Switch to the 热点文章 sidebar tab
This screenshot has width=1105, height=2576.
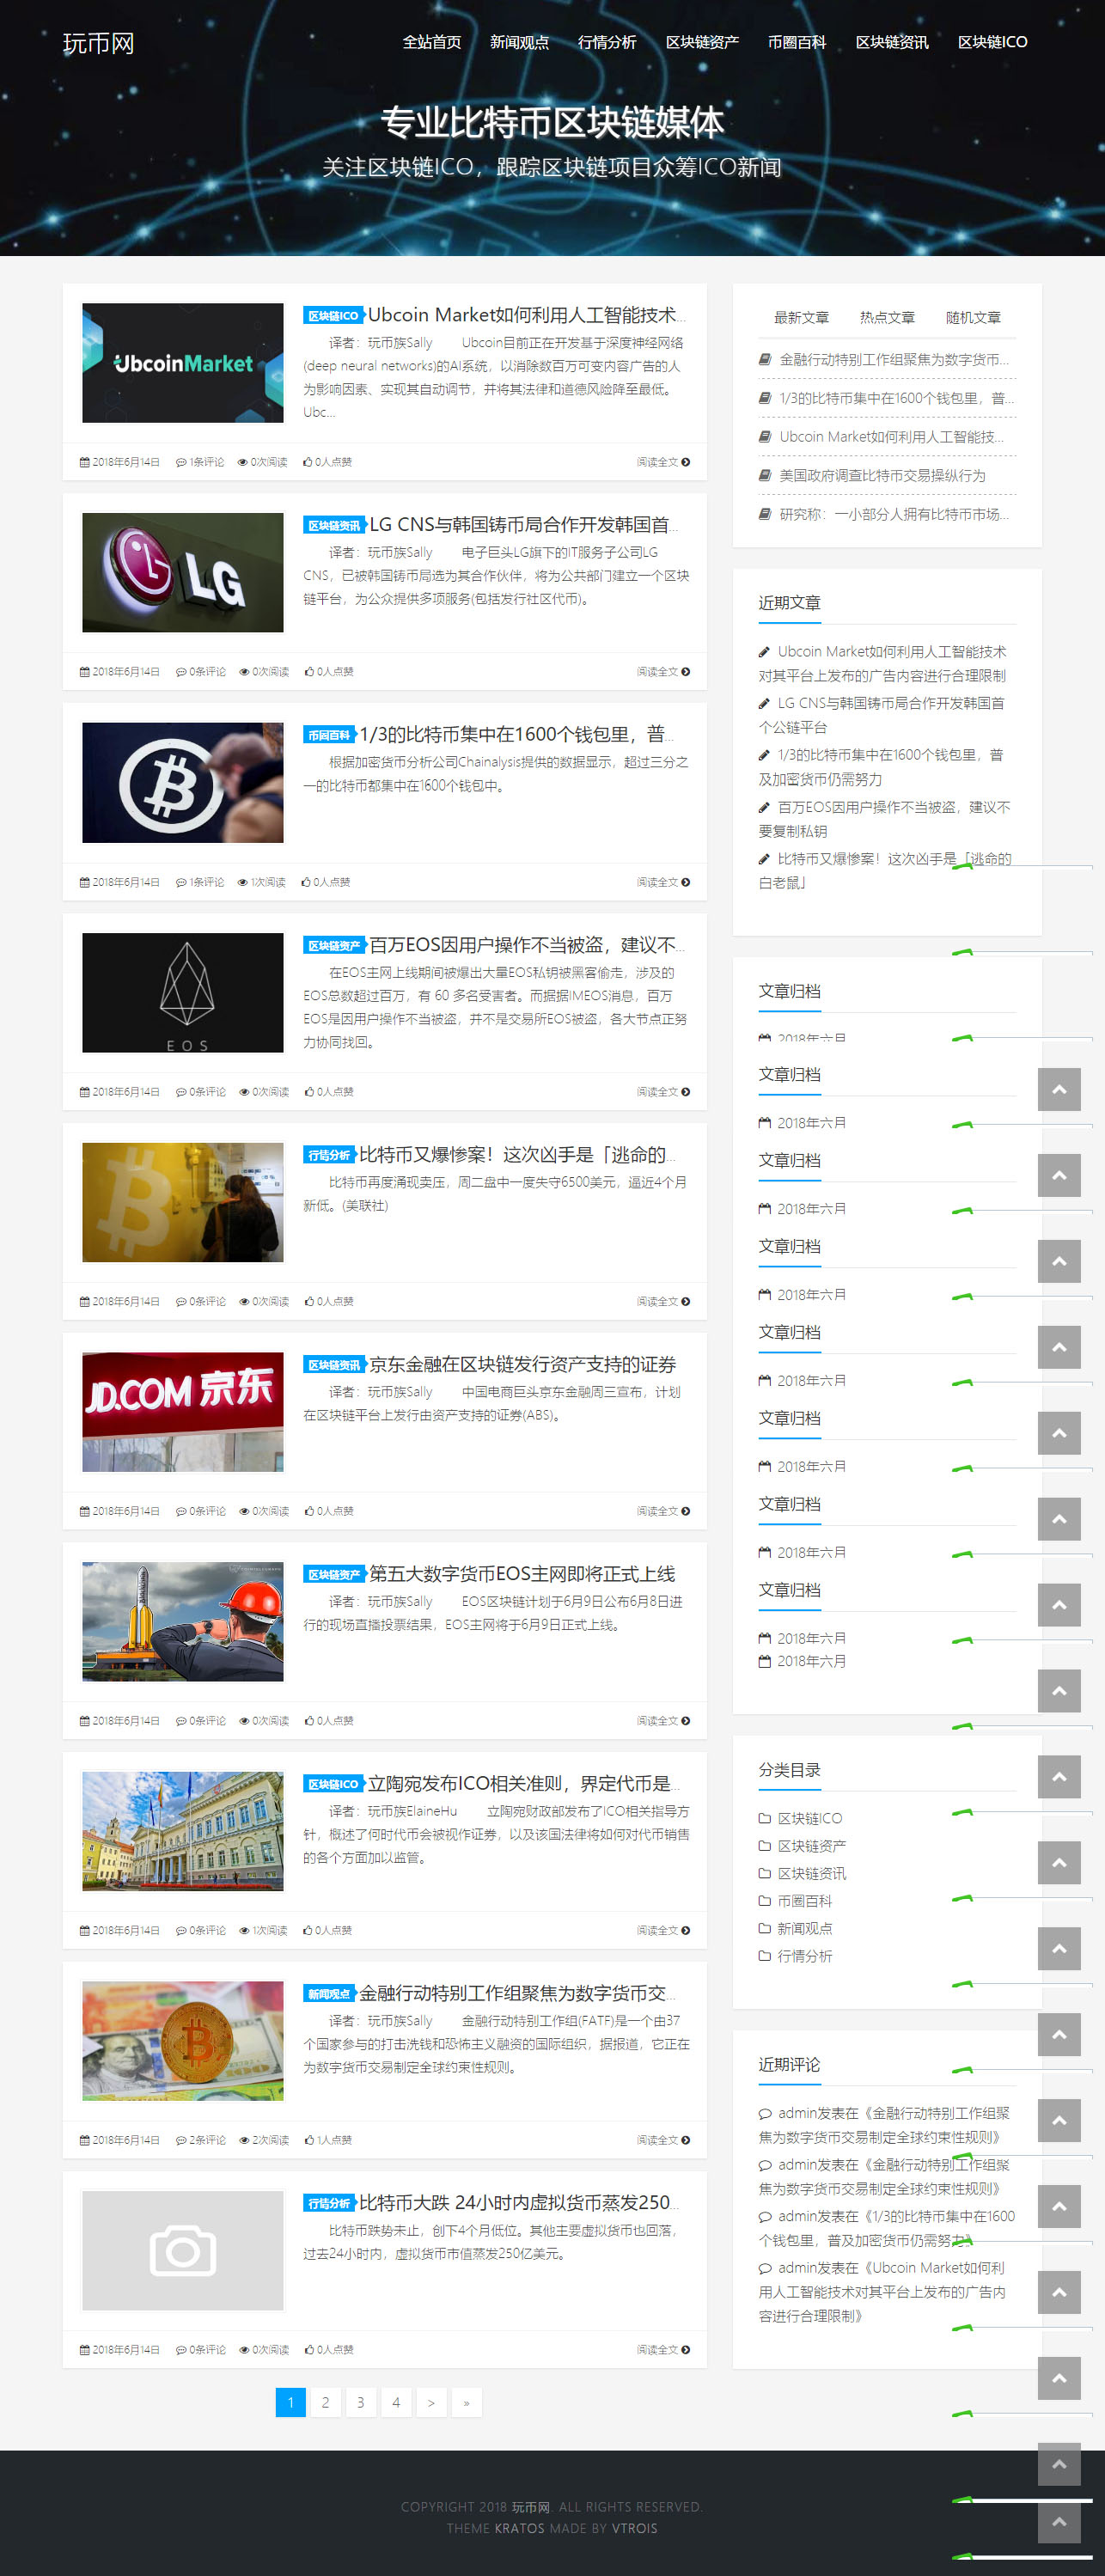pos(887,317)
